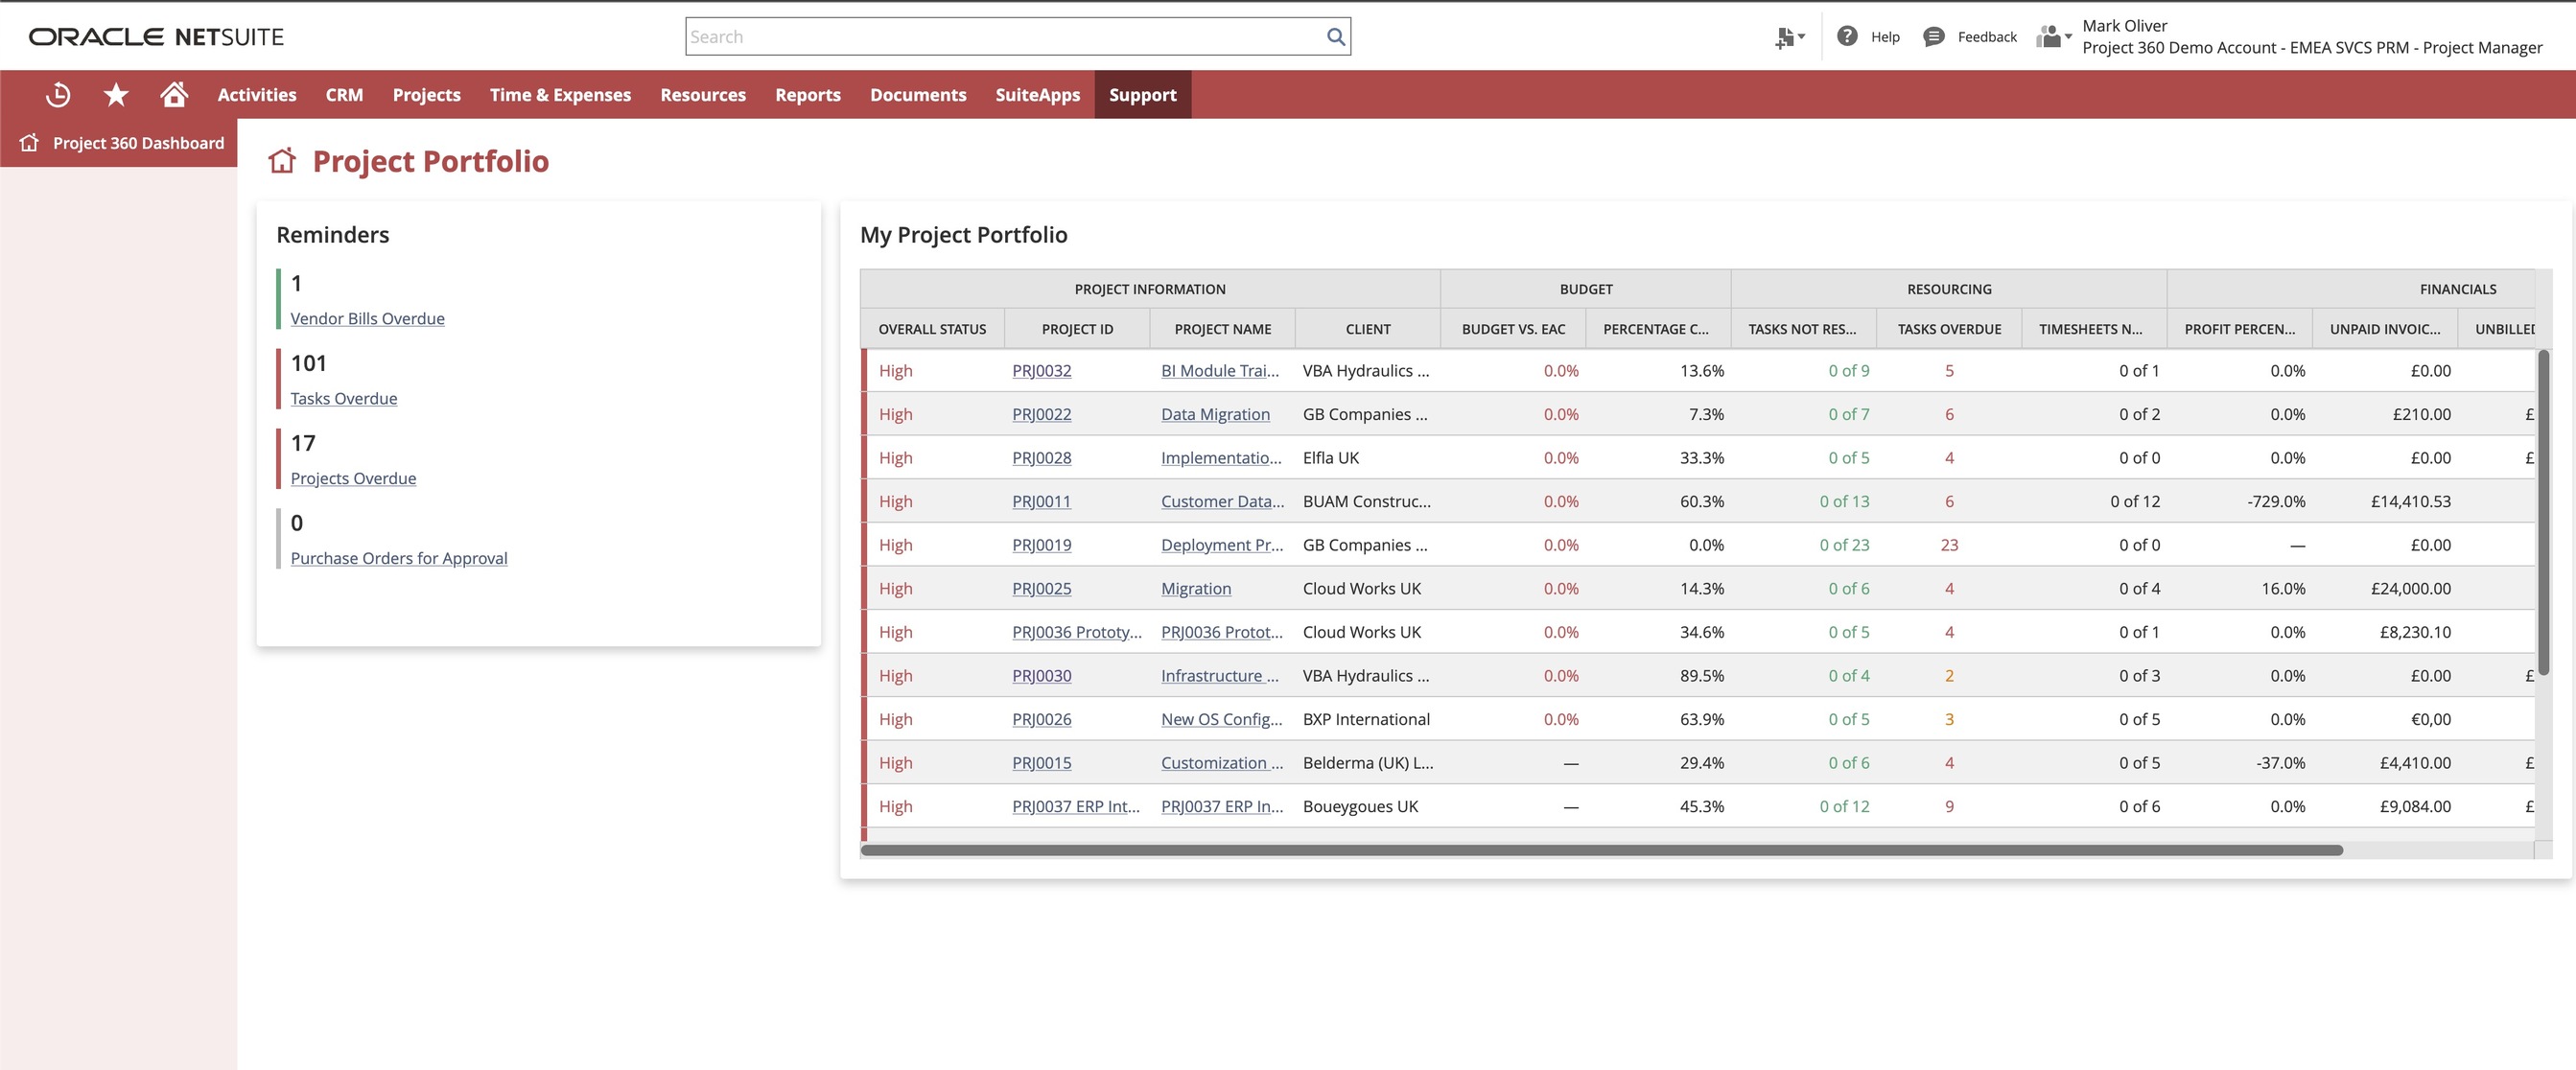Switch to the Support tab
Viewport: 2576px width, 1070px height.
[x=1142, y=94]
